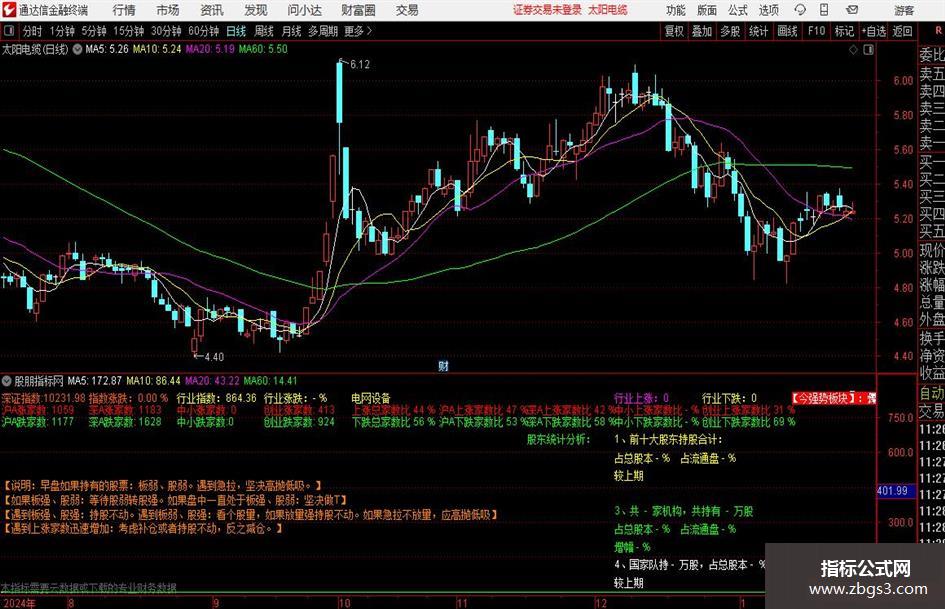The image size is (945, 609).
Task: Open the 交易 menu
Action: [407, 10]
